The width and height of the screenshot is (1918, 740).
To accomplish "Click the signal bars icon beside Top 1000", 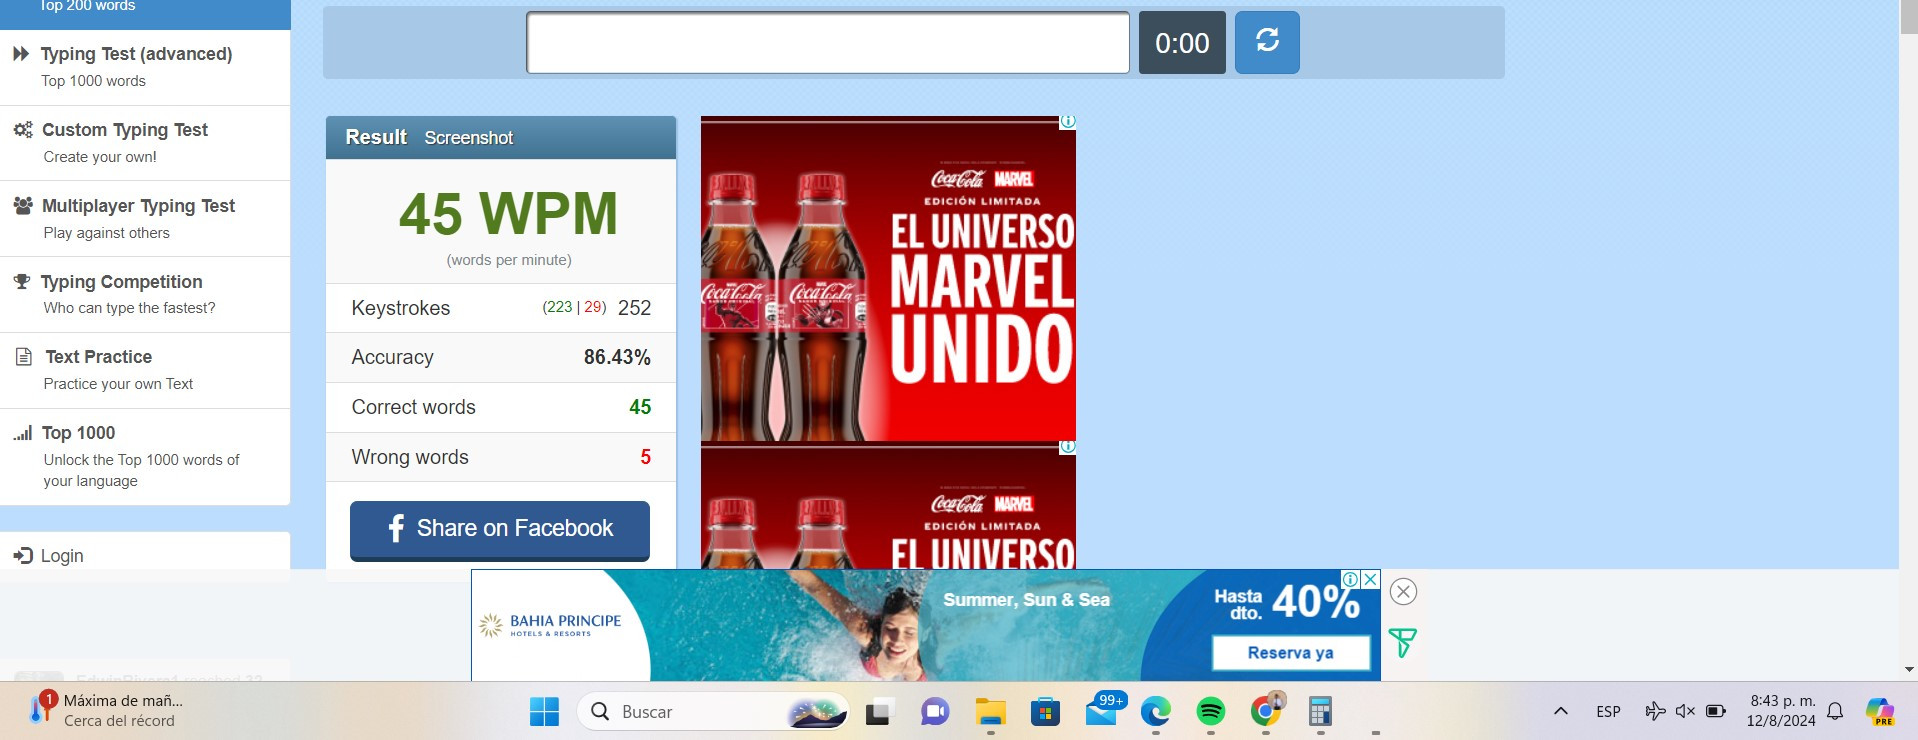I will [x=23, y=433].
